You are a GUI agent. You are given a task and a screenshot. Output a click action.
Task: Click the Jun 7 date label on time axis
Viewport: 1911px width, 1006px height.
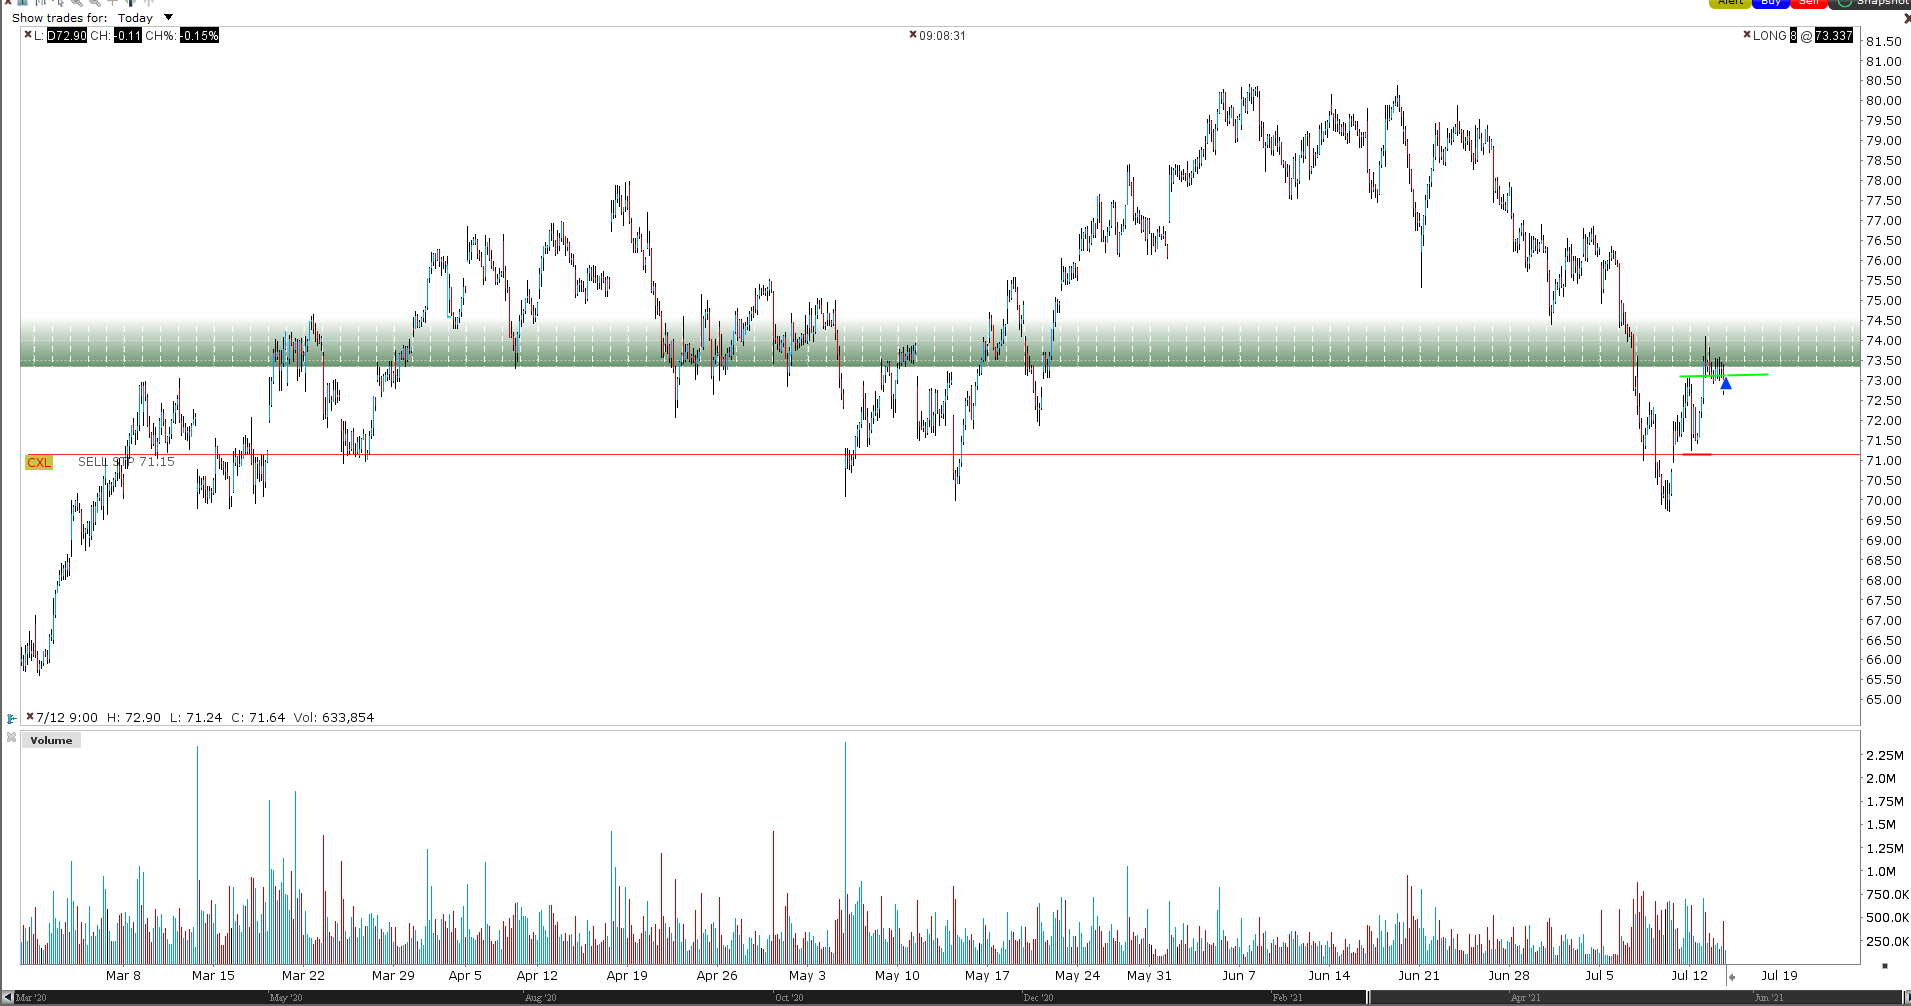point(1239,975)
